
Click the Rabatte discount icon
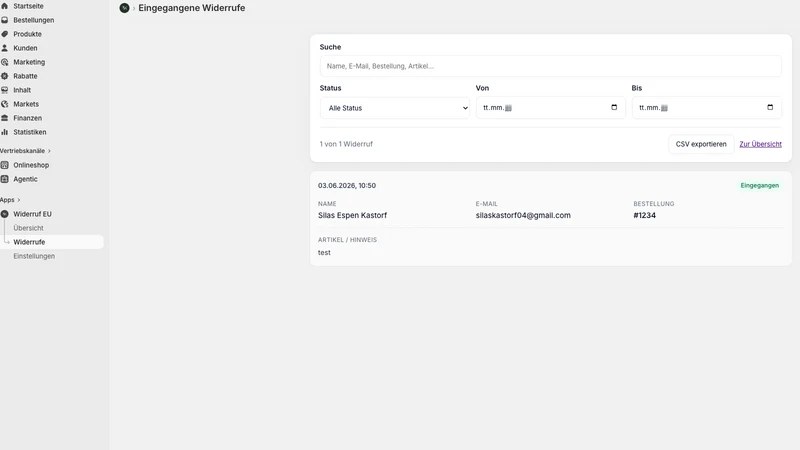pos(5,76)
